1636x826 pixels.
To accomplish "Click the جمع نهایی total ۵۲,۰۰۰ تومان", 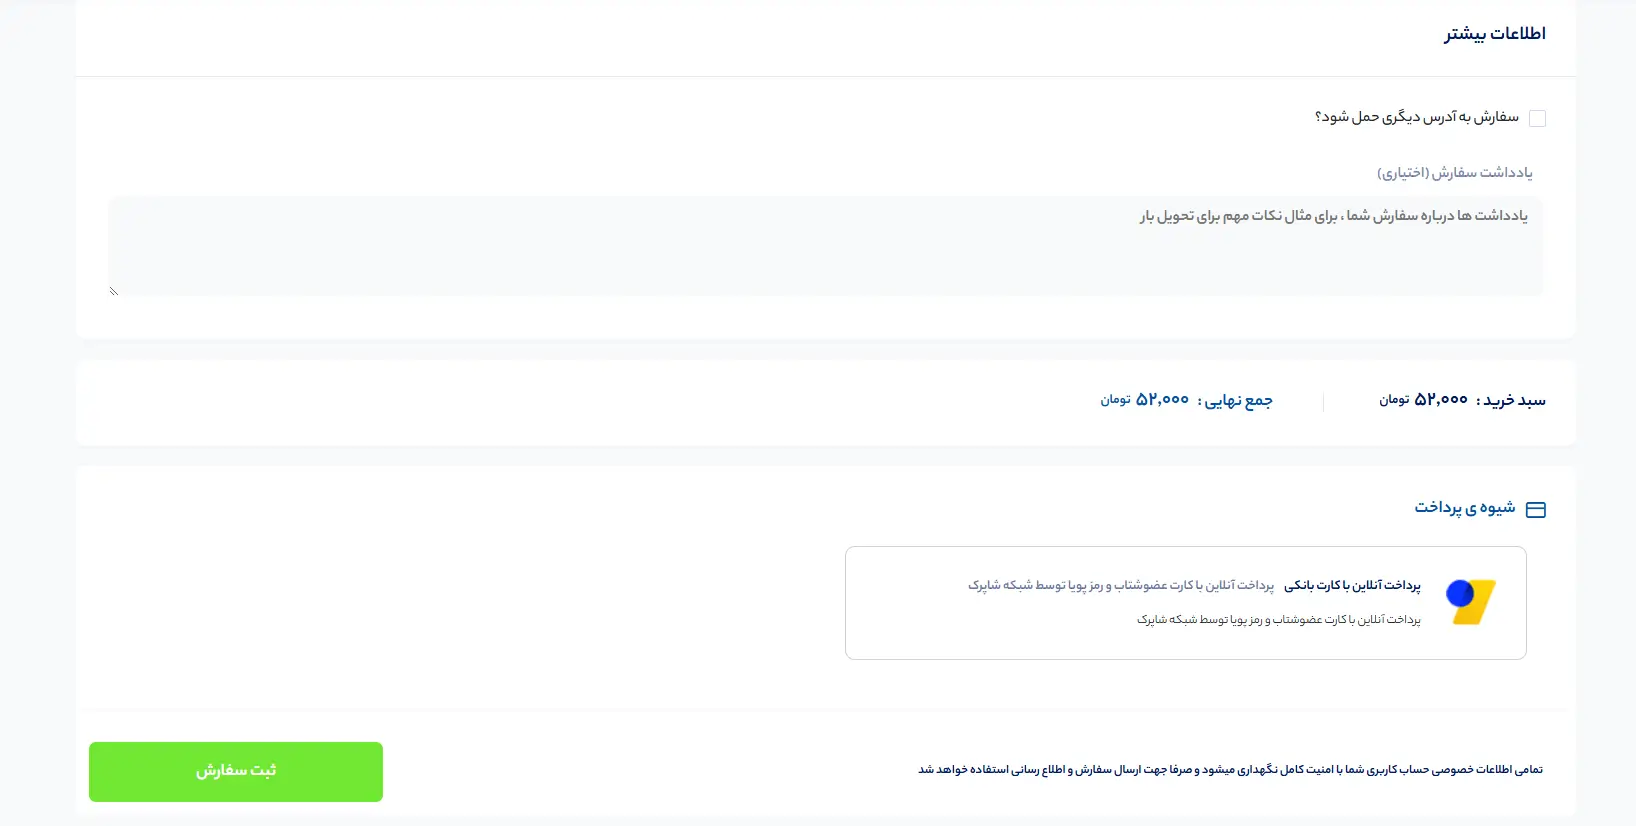I will 1145,400.
